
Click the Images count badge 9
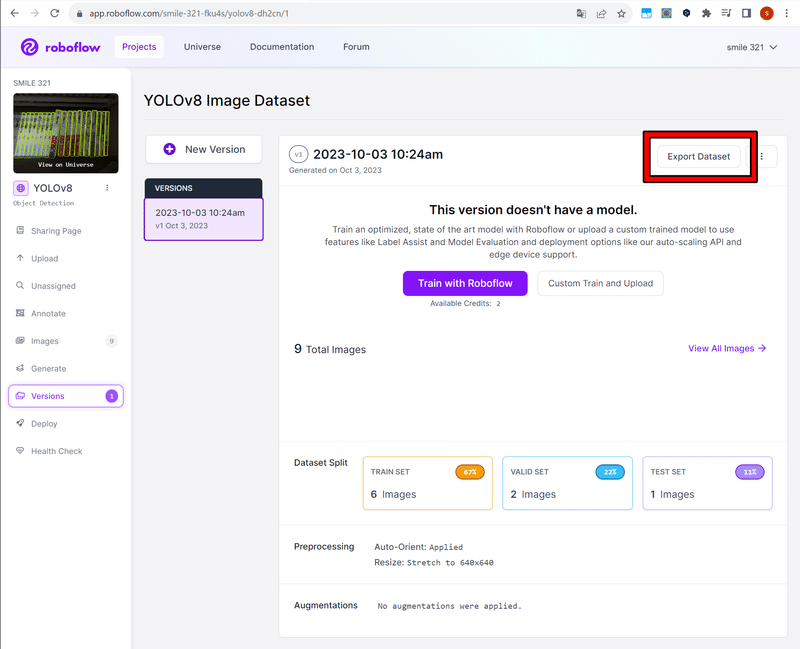click(112, 341)
